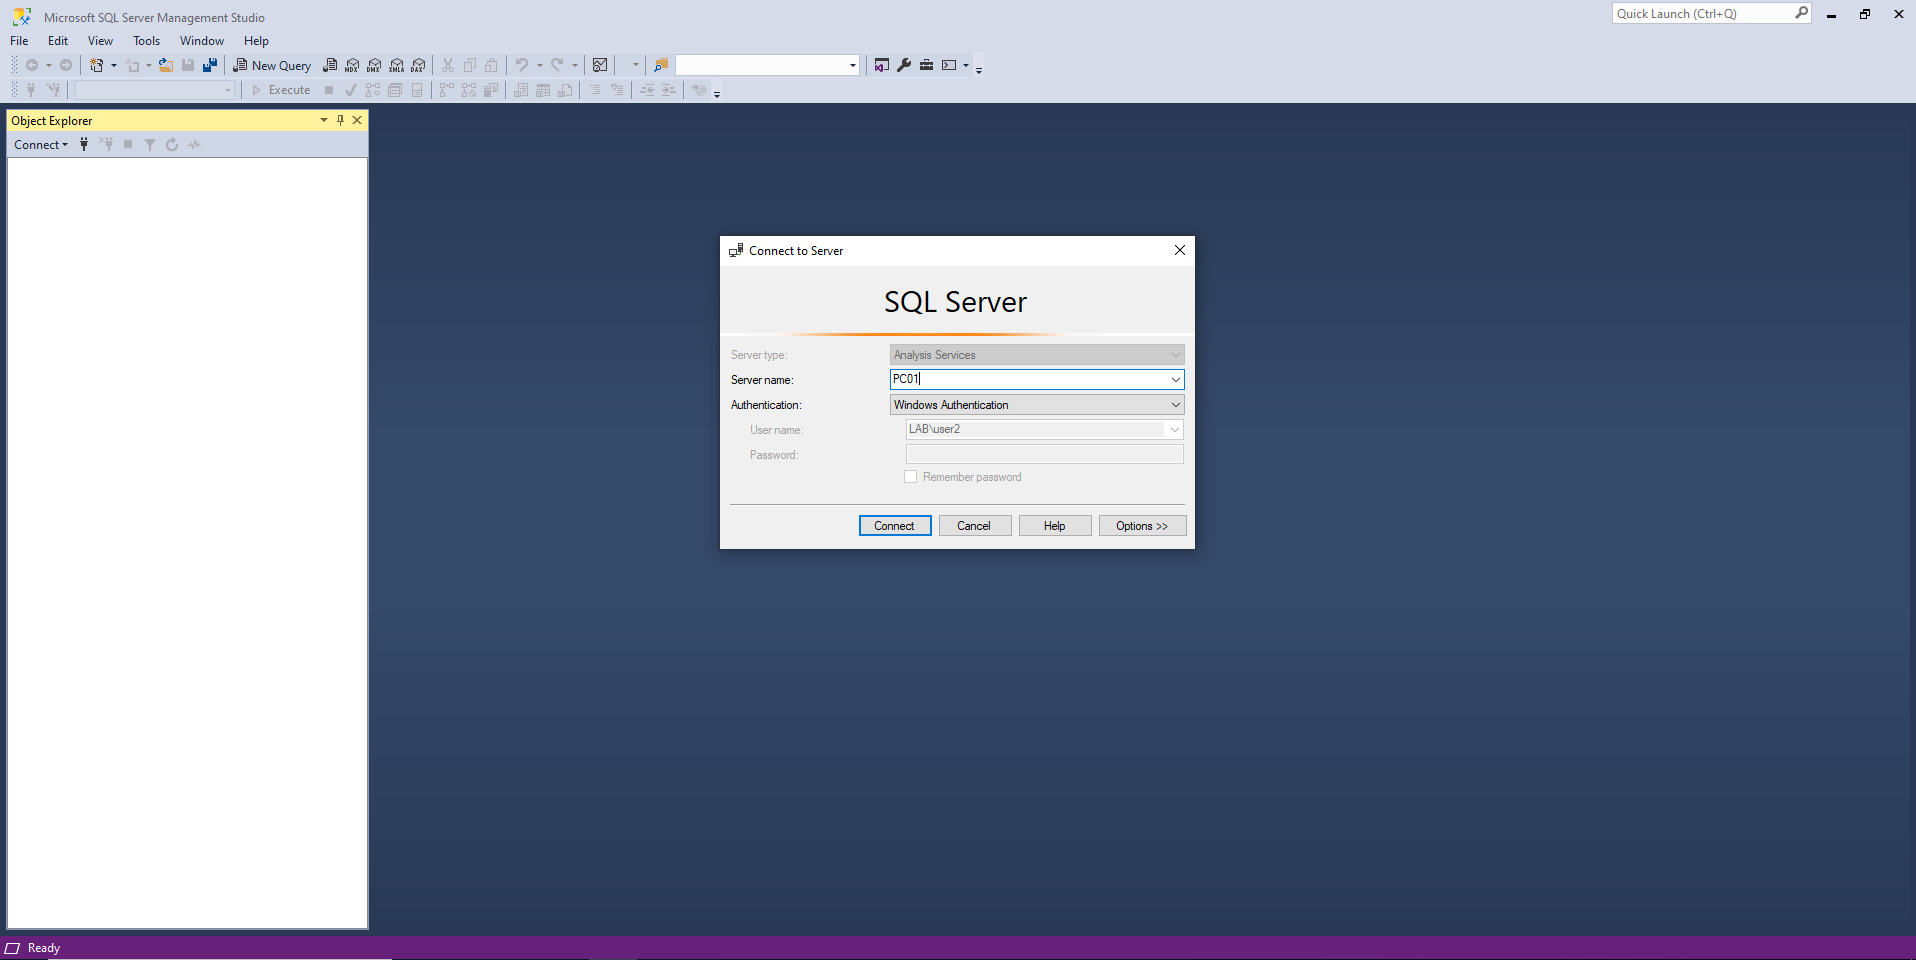Click the Navigate Backward arrow
The width and height of the screenshot is (1916, 960).
click(x=32, y=65)
